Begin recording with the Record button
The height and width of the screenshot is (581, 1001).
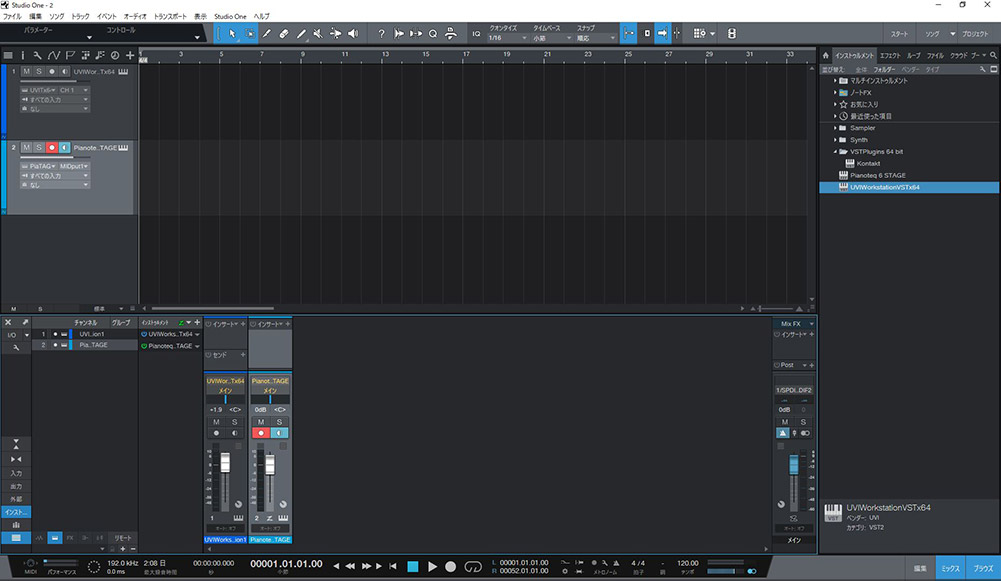click(451, 566)
